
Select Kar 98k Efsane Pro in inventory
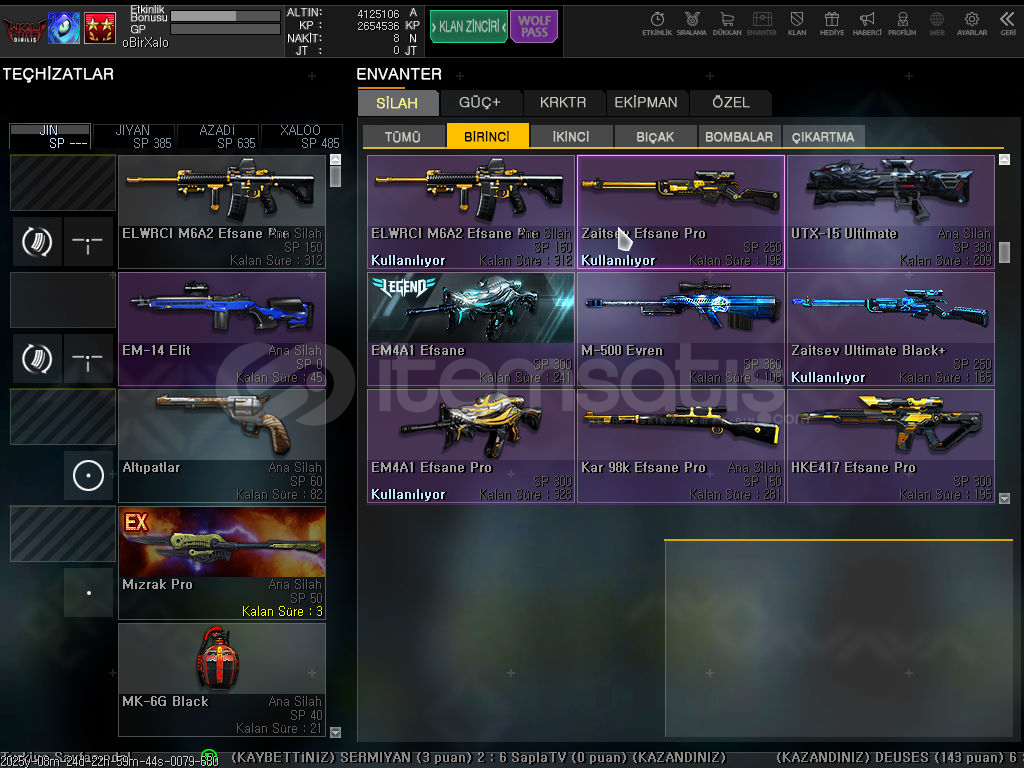click(x=681, y=446)
